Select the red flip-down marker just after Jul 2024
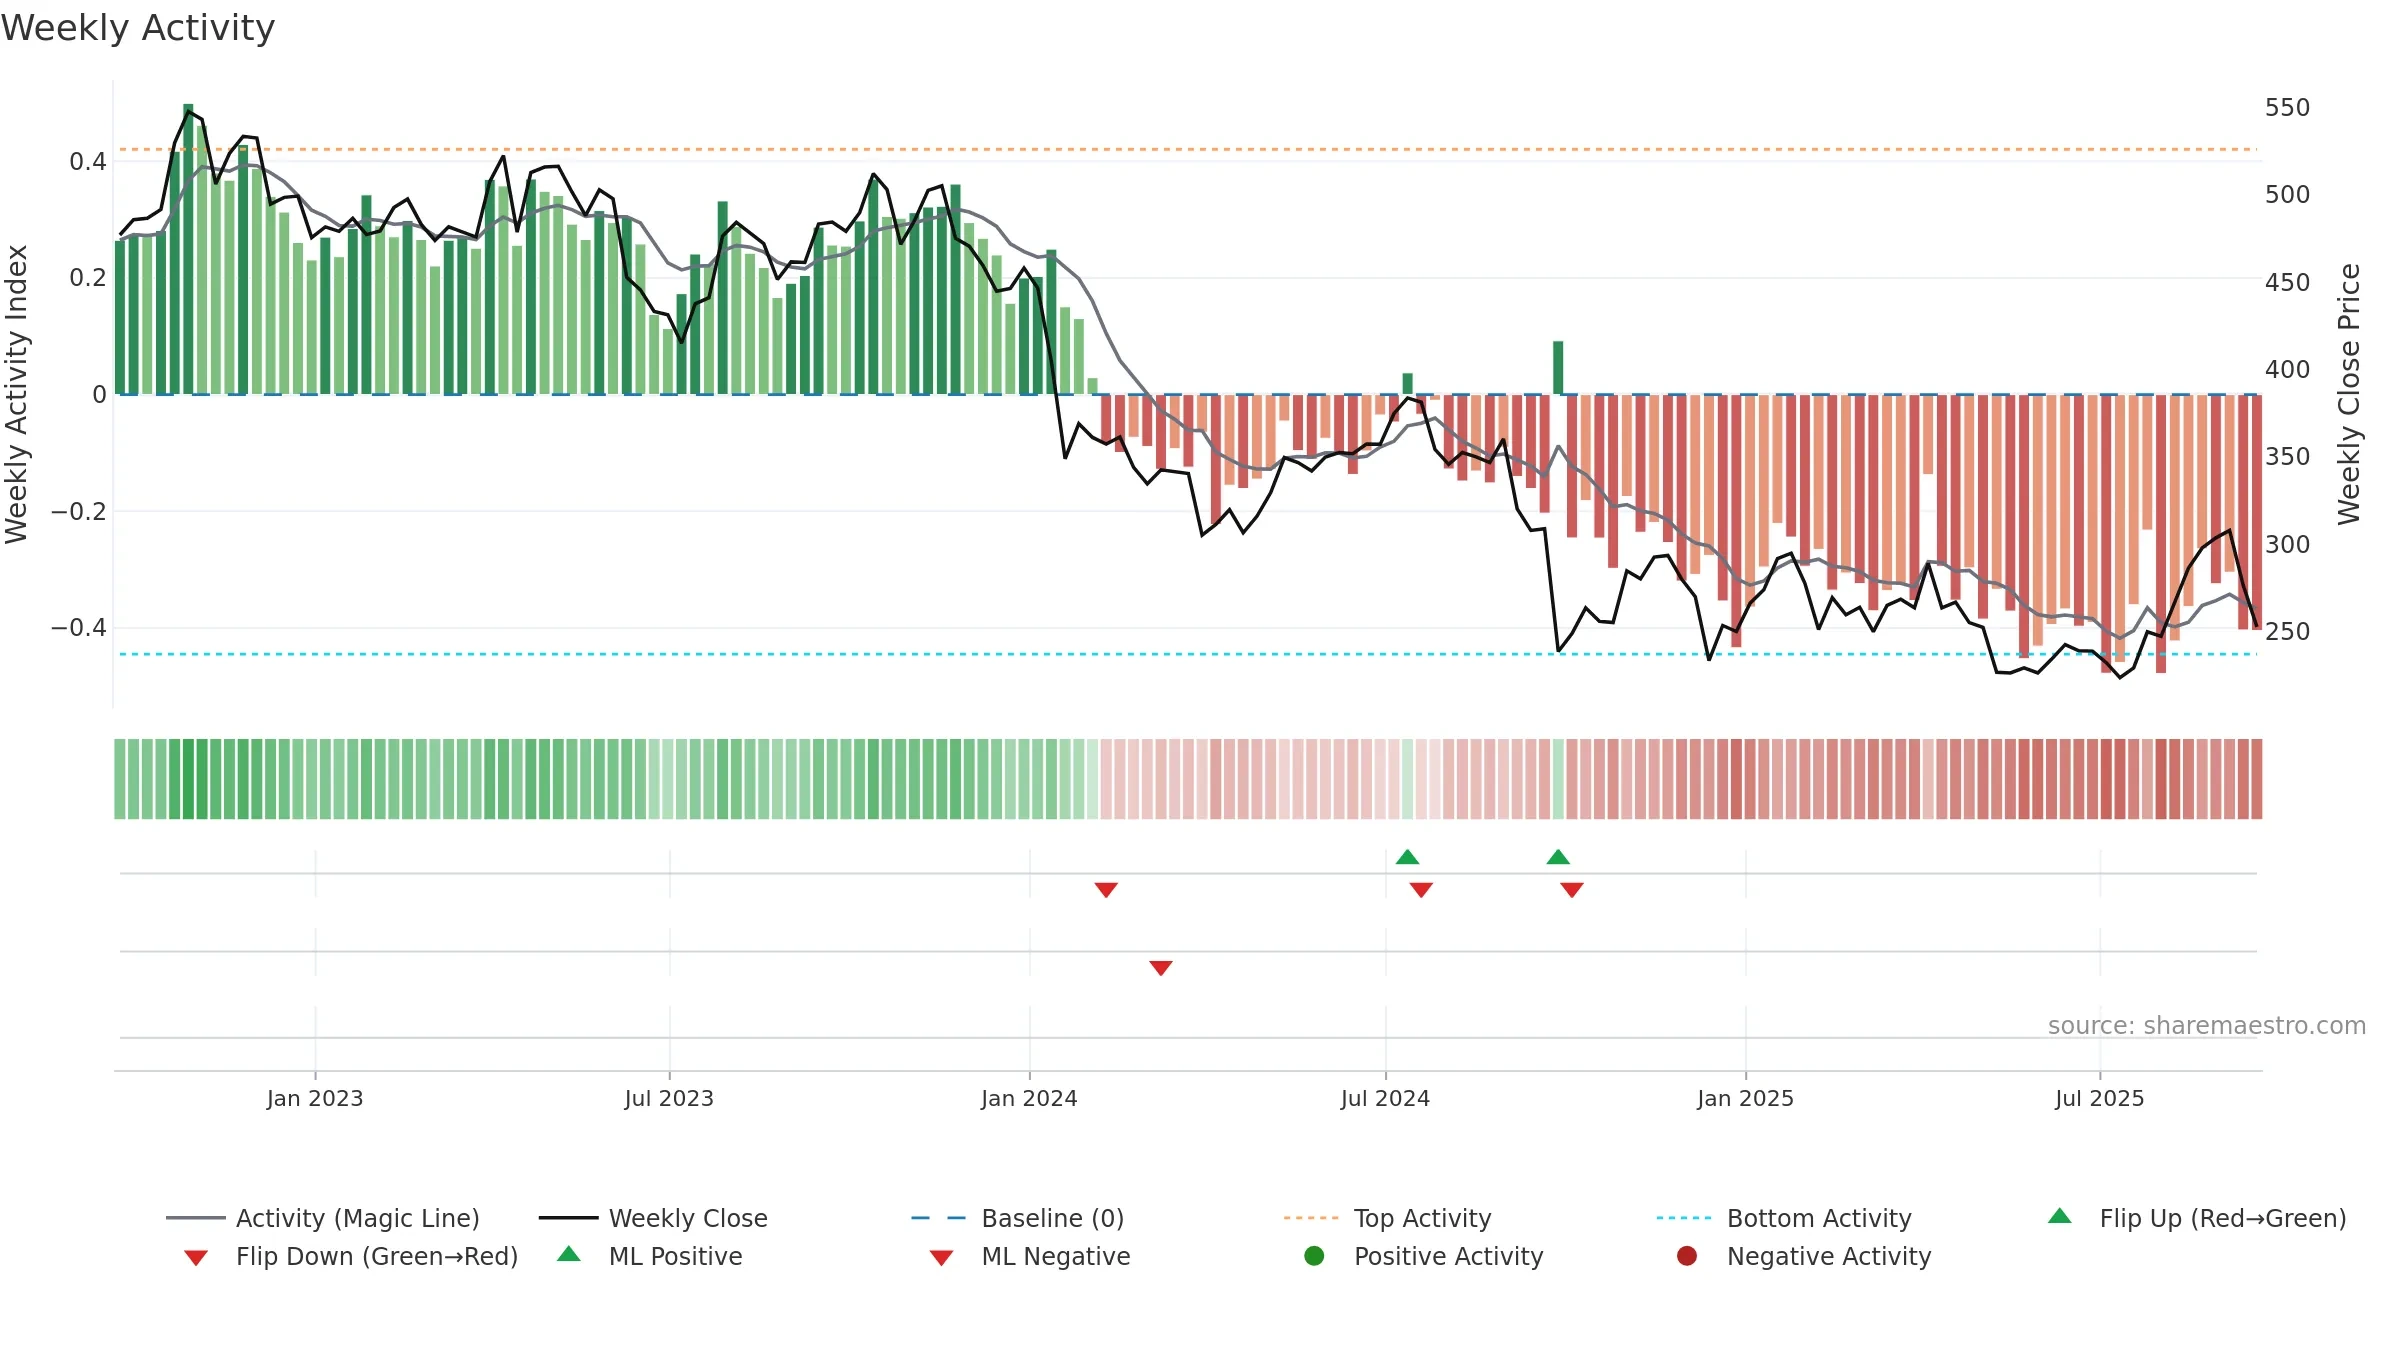This screenshot has height=1350, width=2400. pyautogui.click(x=1421, y=890)
